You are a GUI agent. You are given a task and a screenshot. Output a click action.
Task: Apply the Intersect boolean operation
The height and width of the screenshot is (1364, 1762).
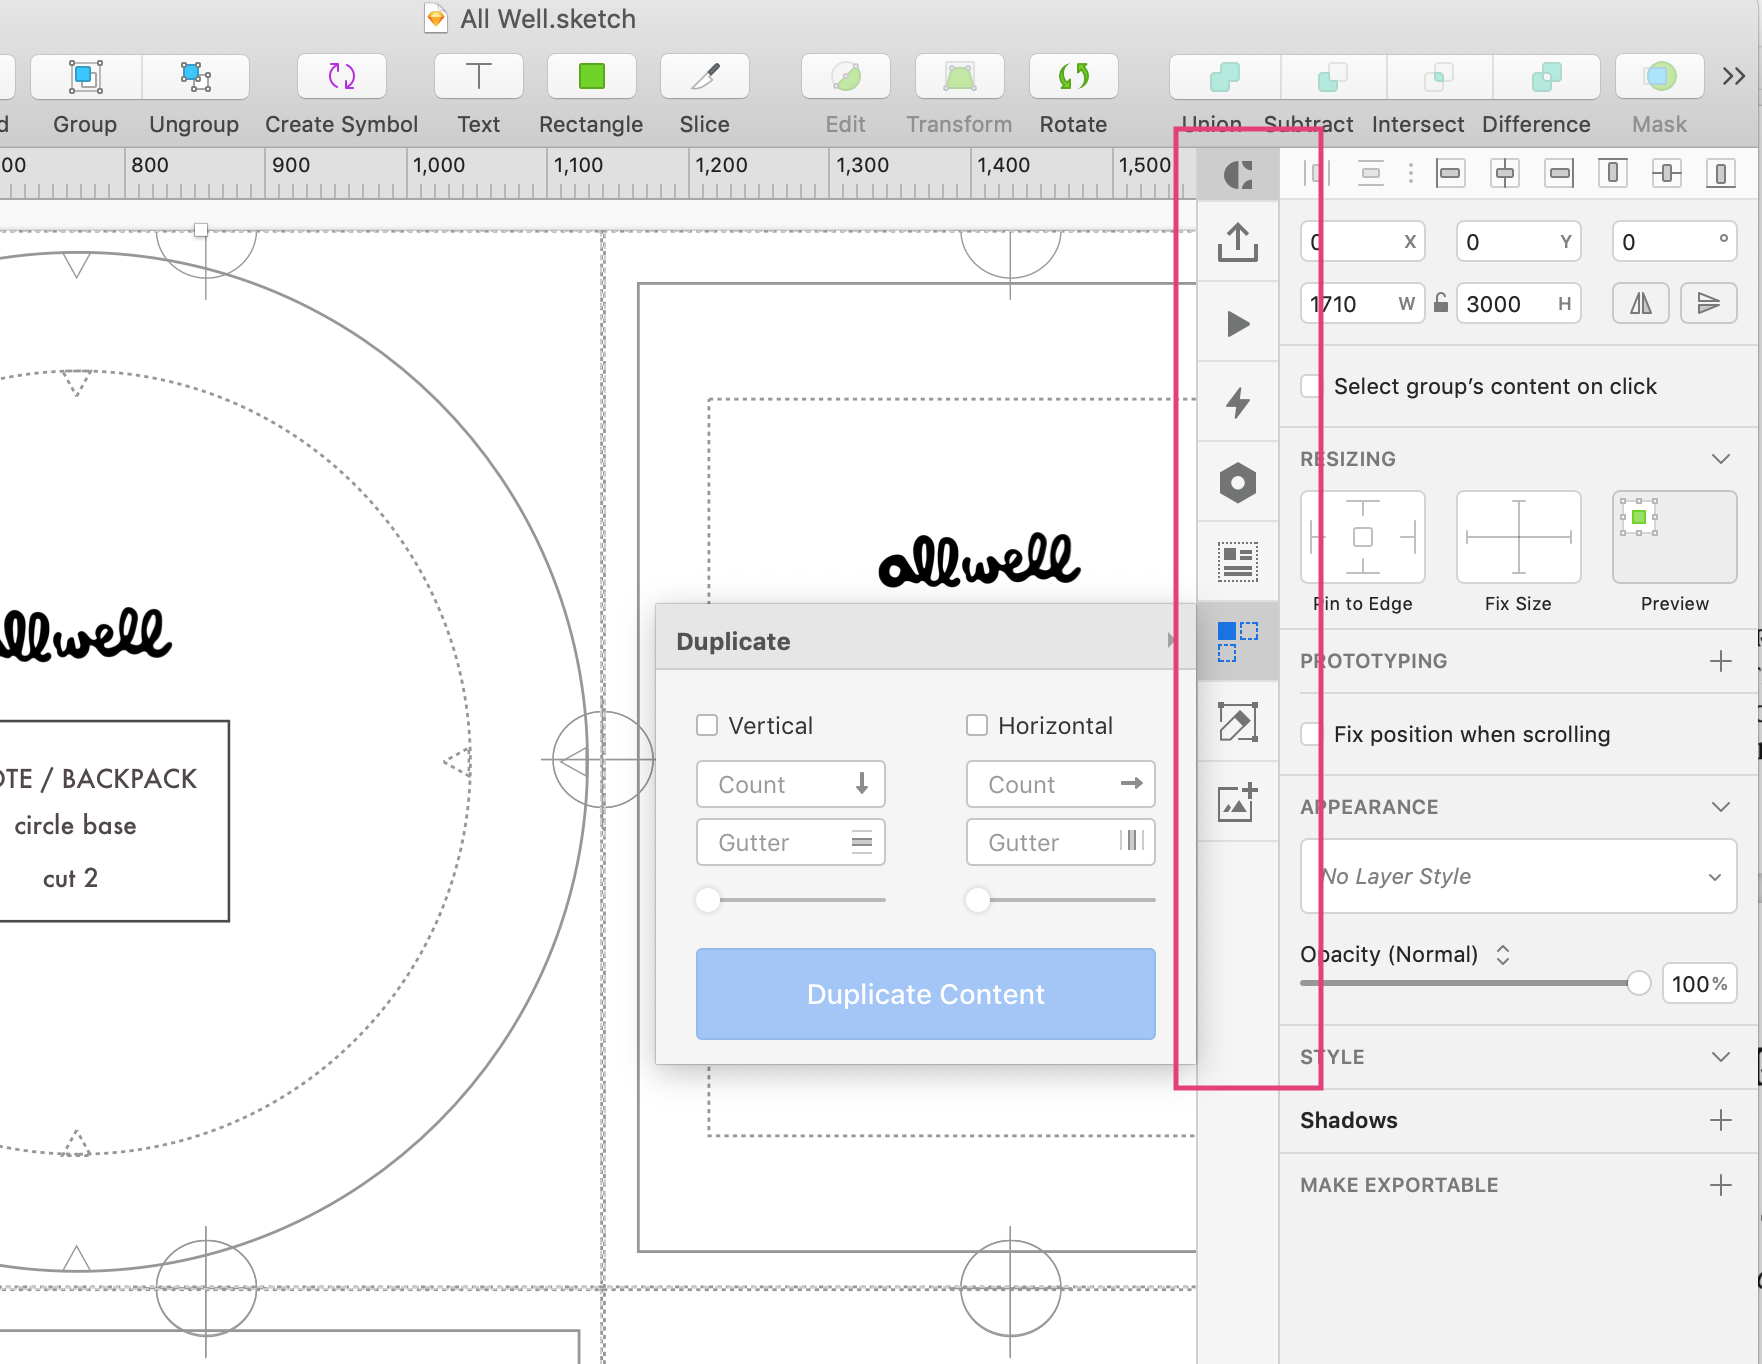(1439, 77)
